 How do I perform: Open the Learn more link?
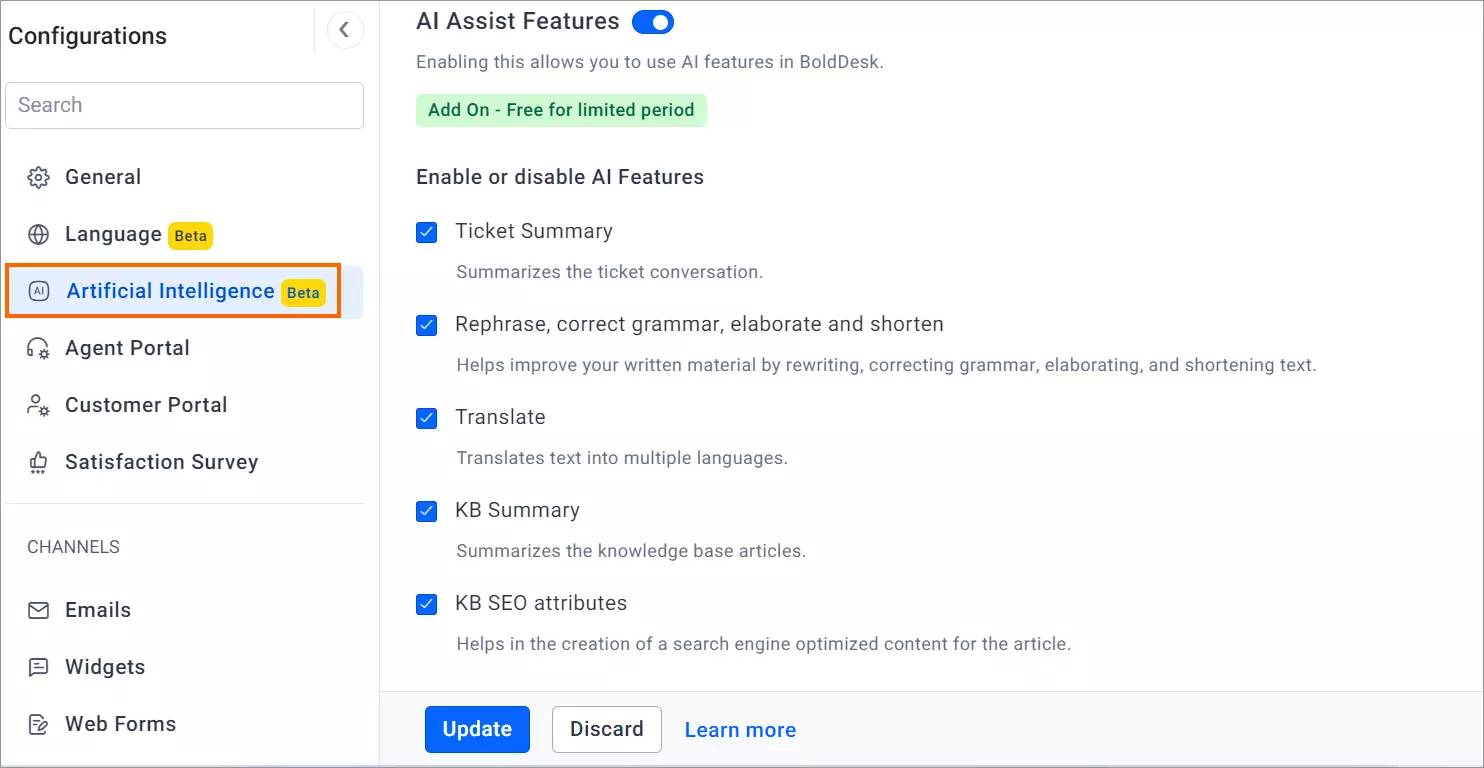click(740, 730)
